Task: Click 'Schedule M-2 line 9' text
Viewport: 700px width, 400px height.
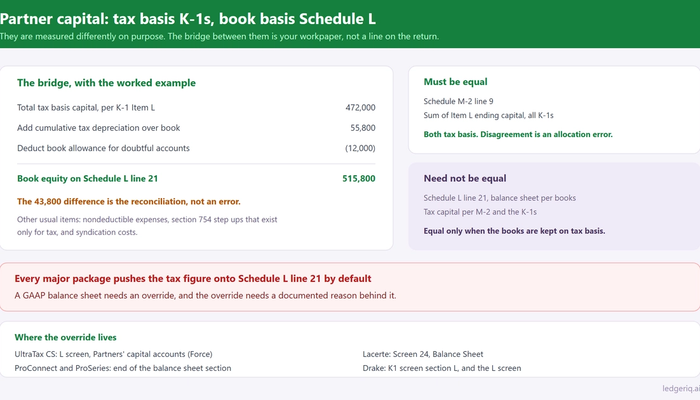Action: point(458,101)
